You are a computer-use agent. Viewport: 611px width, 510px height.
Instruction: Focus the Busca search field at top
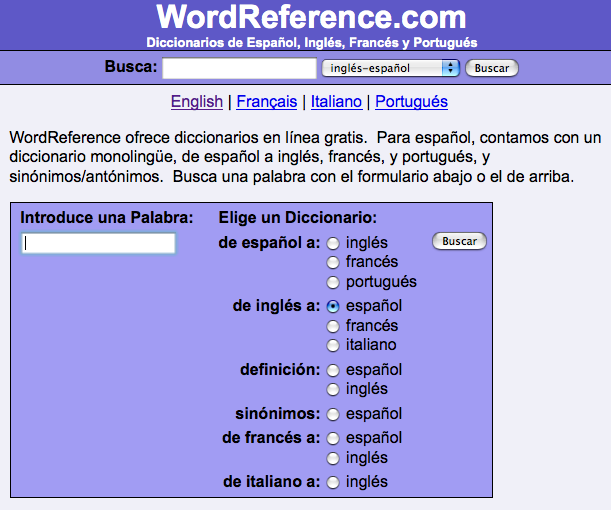click(x=239, y=68)
